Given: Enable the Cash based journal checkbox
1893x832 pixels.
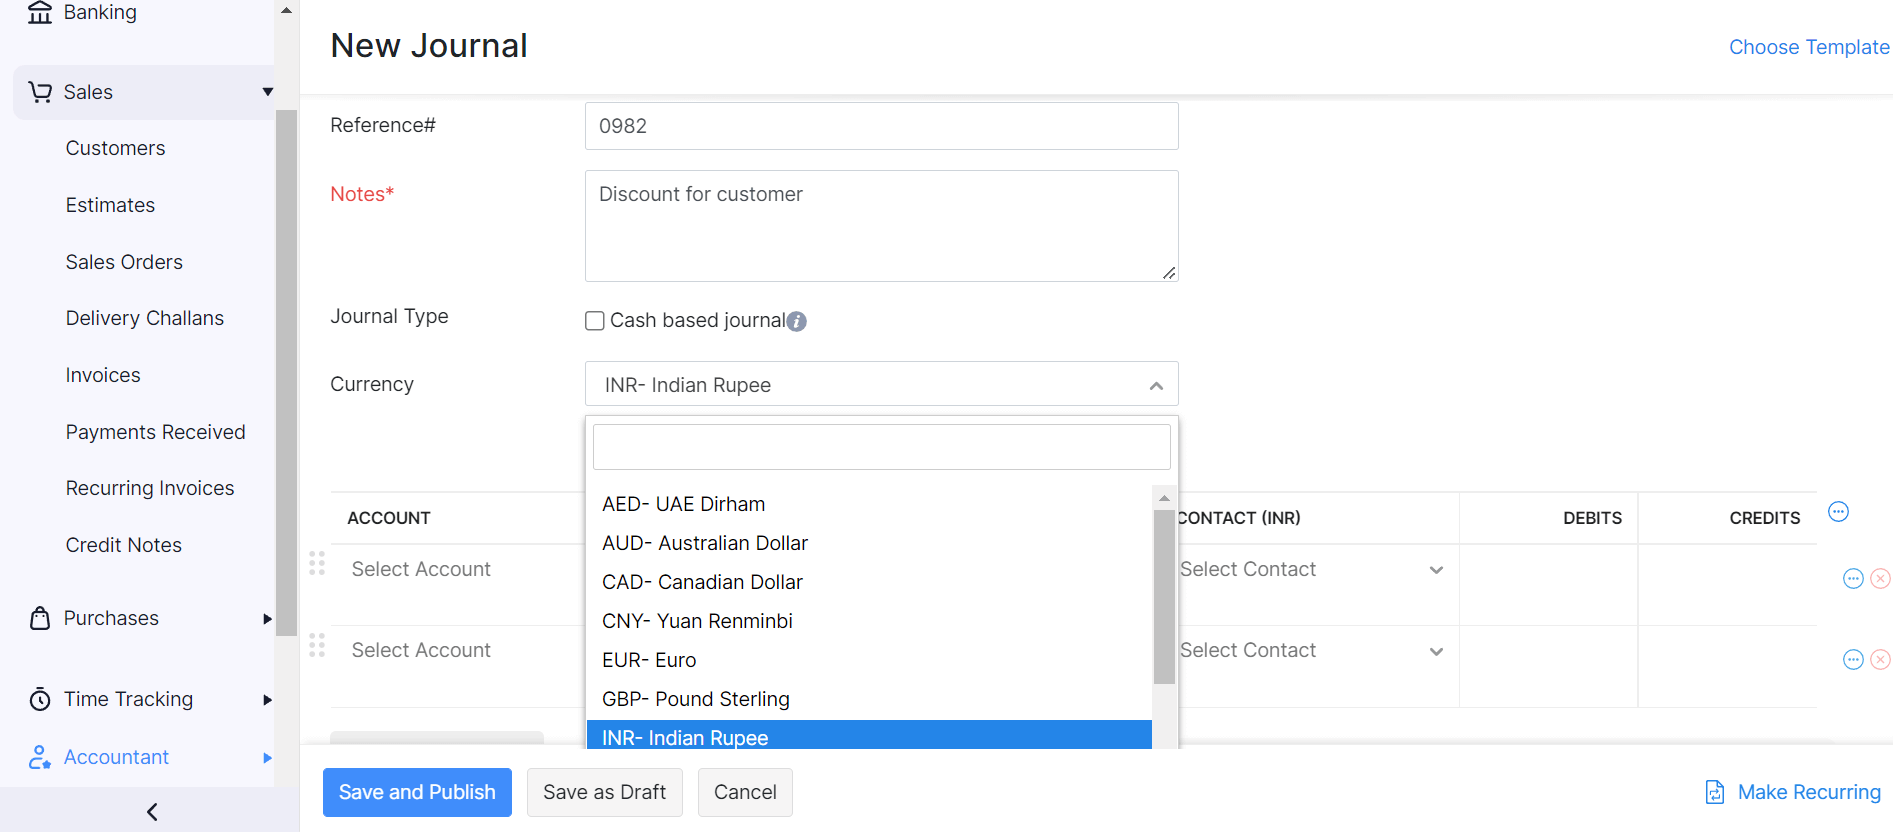Looking at the screenshot, I should click(595, 321).
